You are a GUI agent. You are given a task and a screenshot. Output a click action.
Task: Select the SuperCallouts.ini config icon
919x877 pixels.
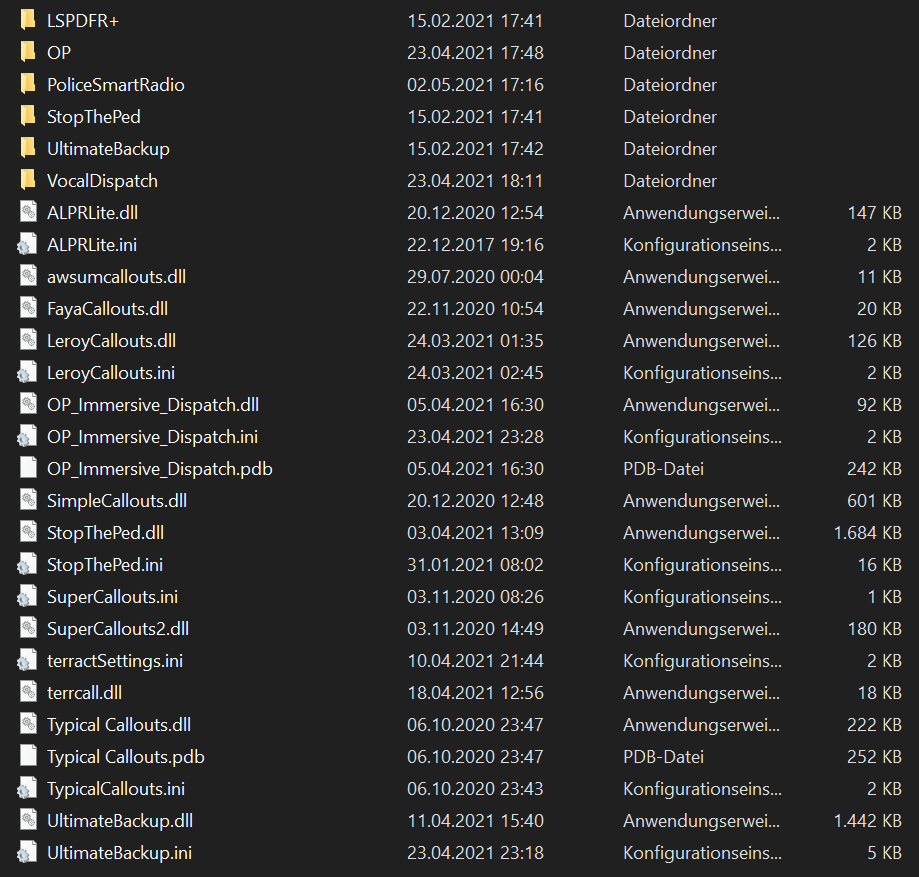click(27, 597)
